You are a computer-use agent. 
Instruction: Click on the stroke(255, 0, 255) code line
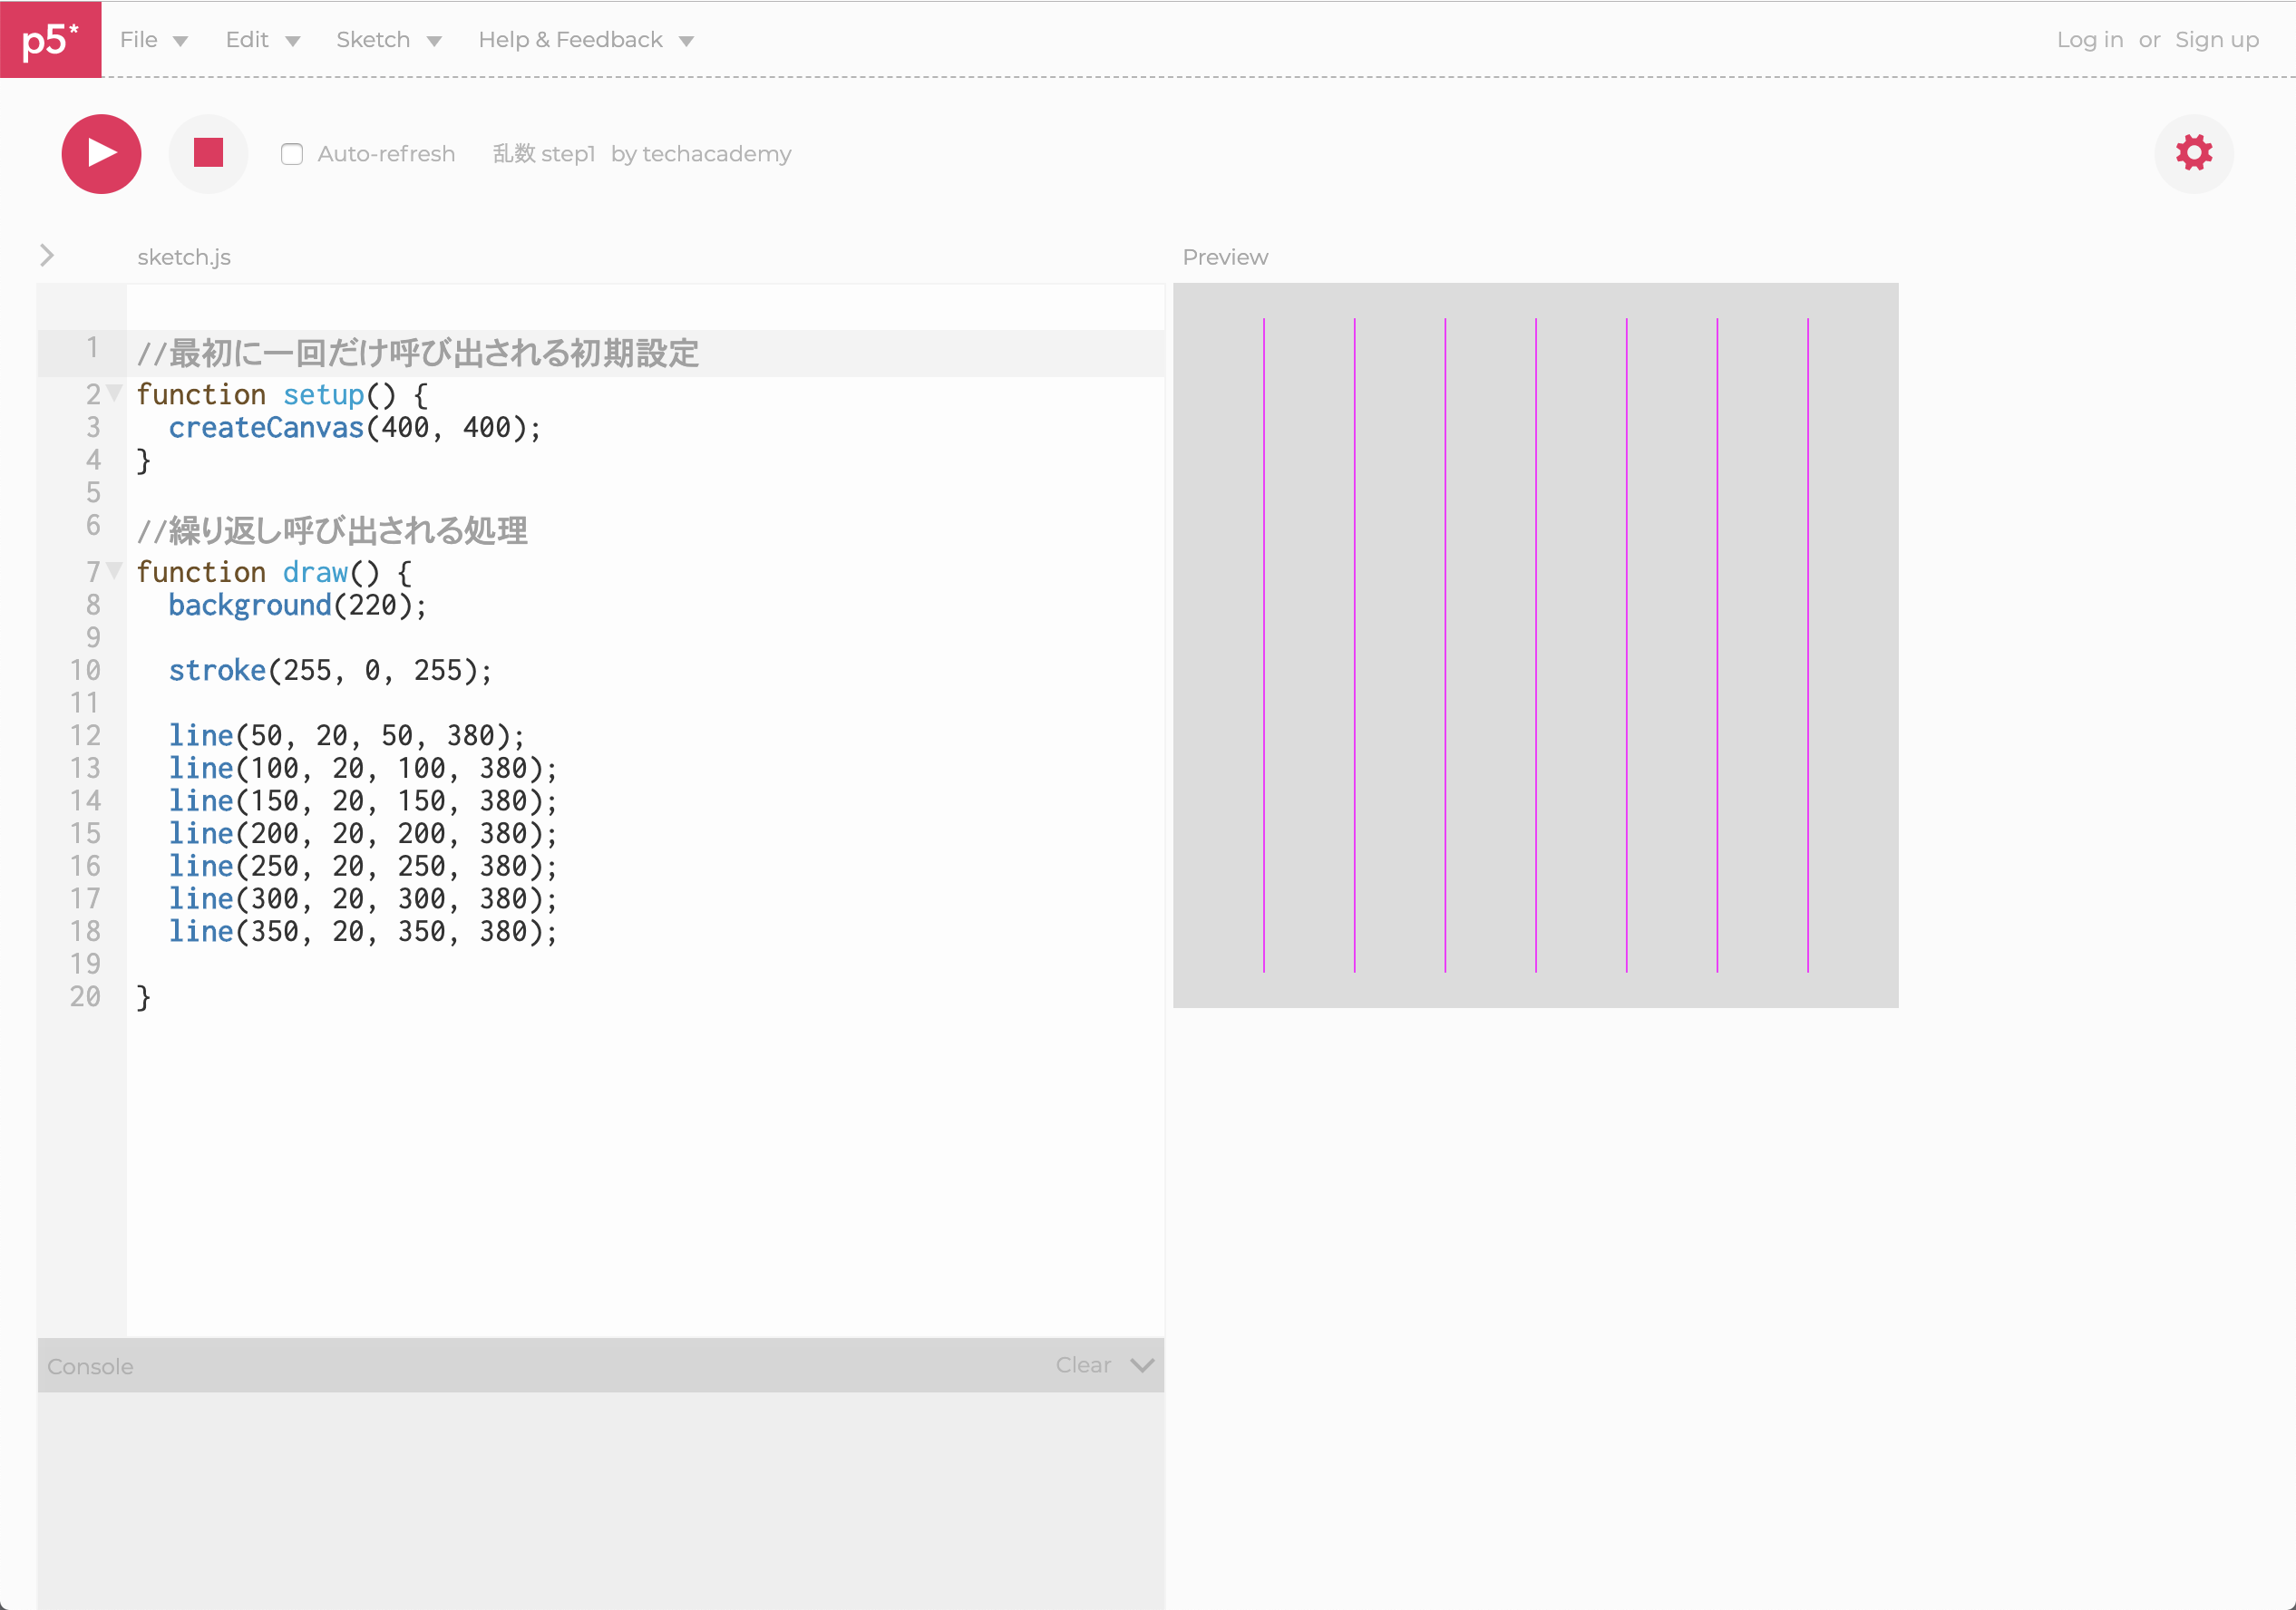(x=330, y=670)
